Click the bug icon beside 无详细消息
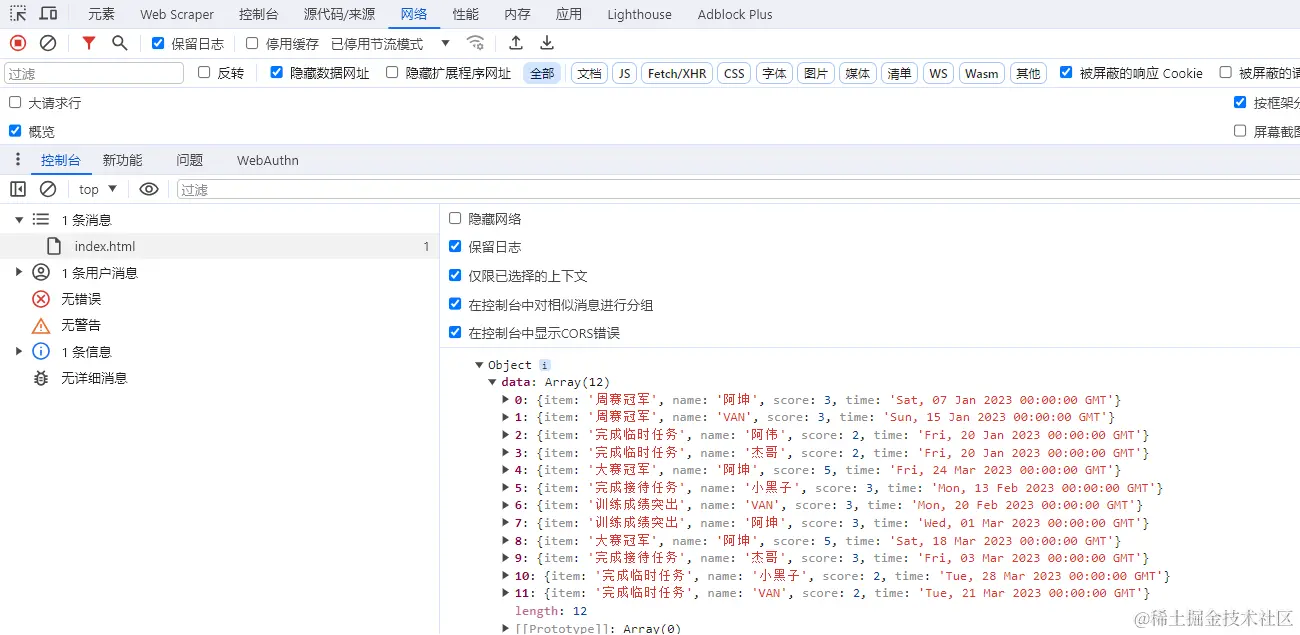The image size is (1300, 635). [41, 378]
